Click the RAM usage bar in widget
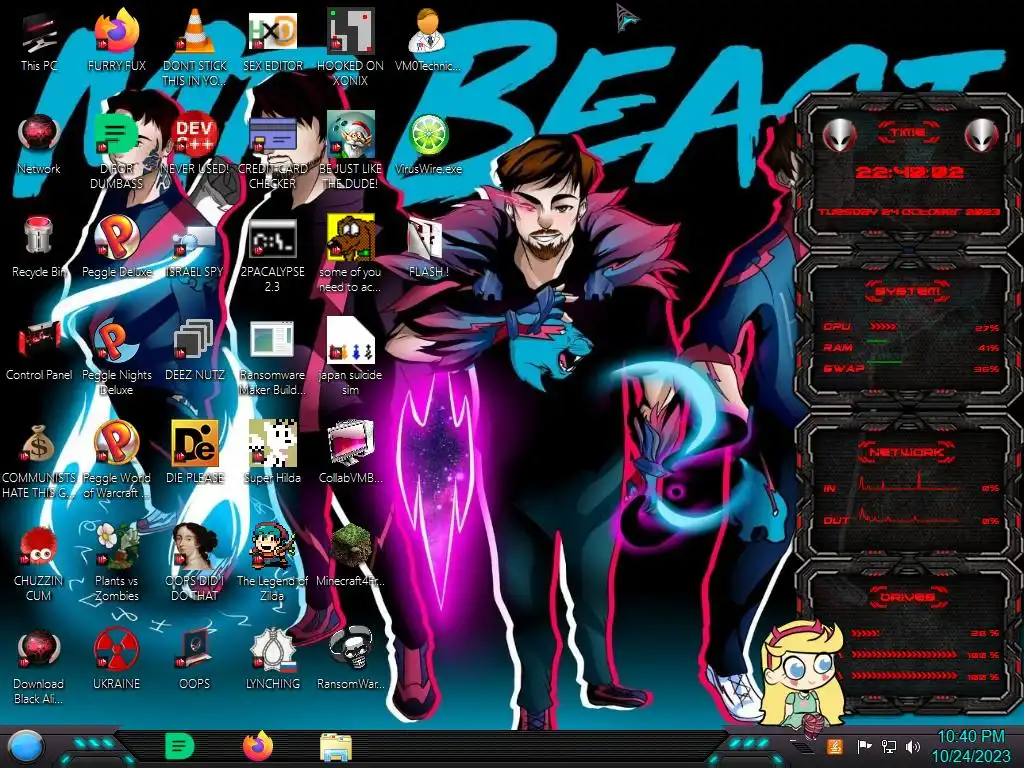The height and width of the screenshot is (768, 1024). 878,342
